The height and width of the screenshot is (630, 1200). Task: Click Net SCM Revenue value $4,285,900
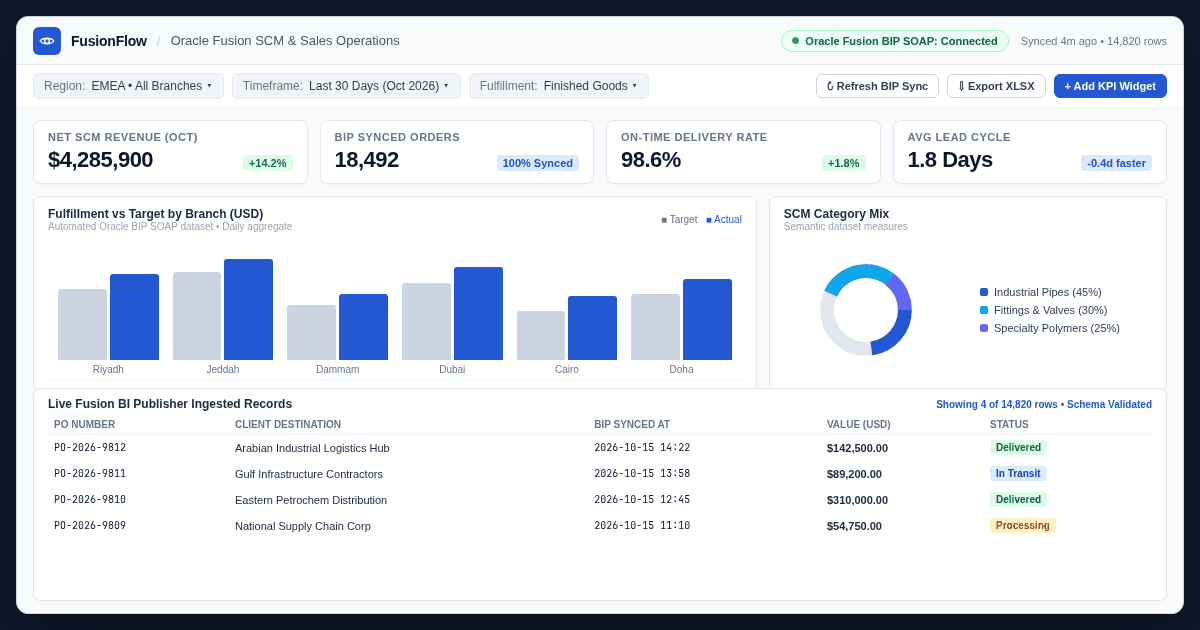(x=100, y=160)
